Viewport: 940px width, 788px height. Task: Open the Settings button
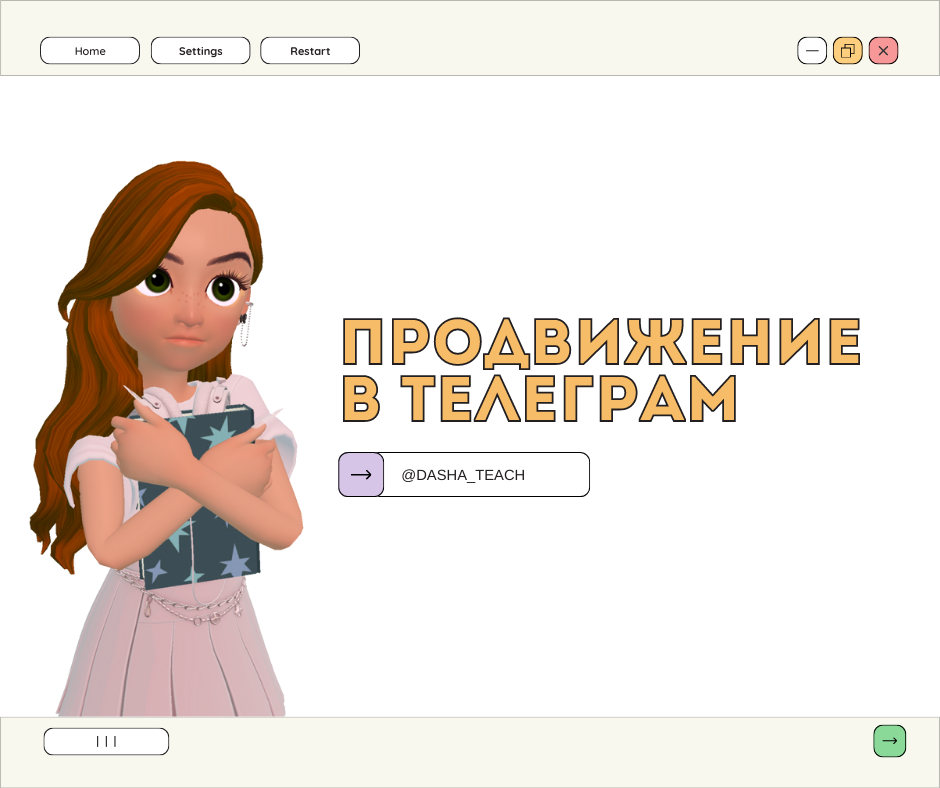click(200, 51)
